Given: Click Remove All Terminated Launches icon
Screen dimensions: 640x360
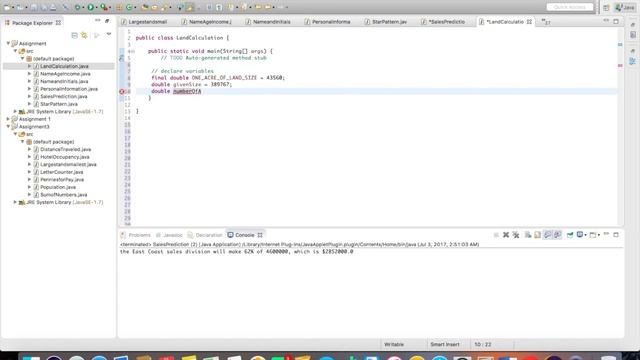Looking at the screenshot, I should pos(516,235).
